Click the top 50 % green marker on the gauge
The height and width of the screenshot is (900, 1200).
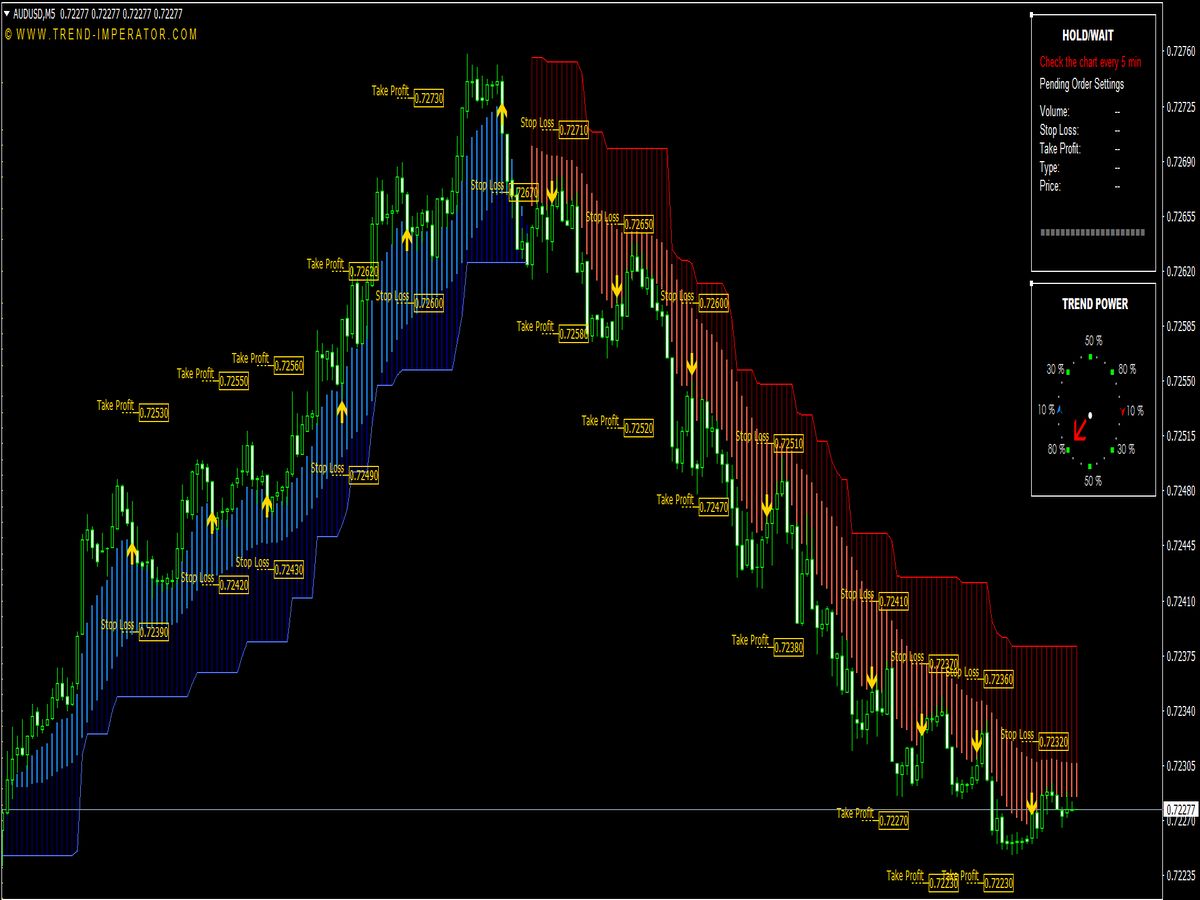pos(1090,356)
